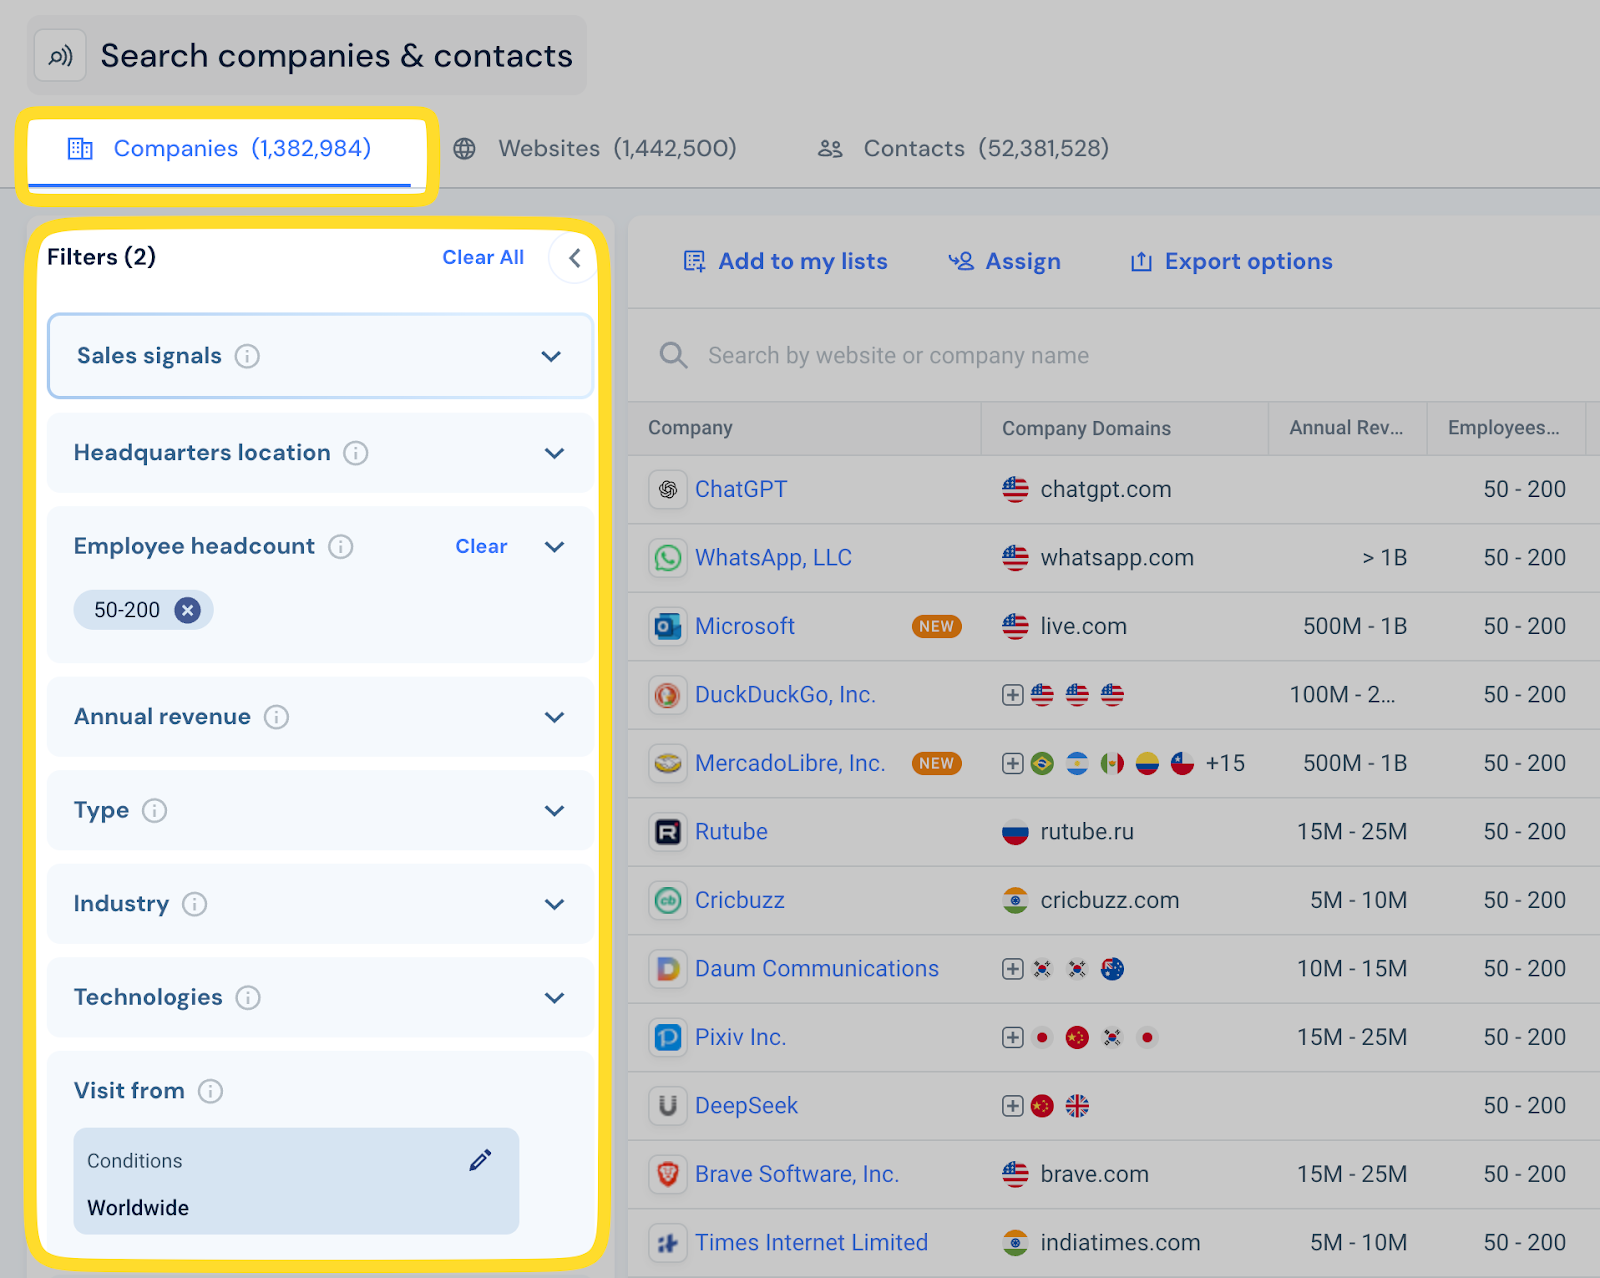Click Clear All filters link
Screen dimensions: 1600x1278
[483, 257]
